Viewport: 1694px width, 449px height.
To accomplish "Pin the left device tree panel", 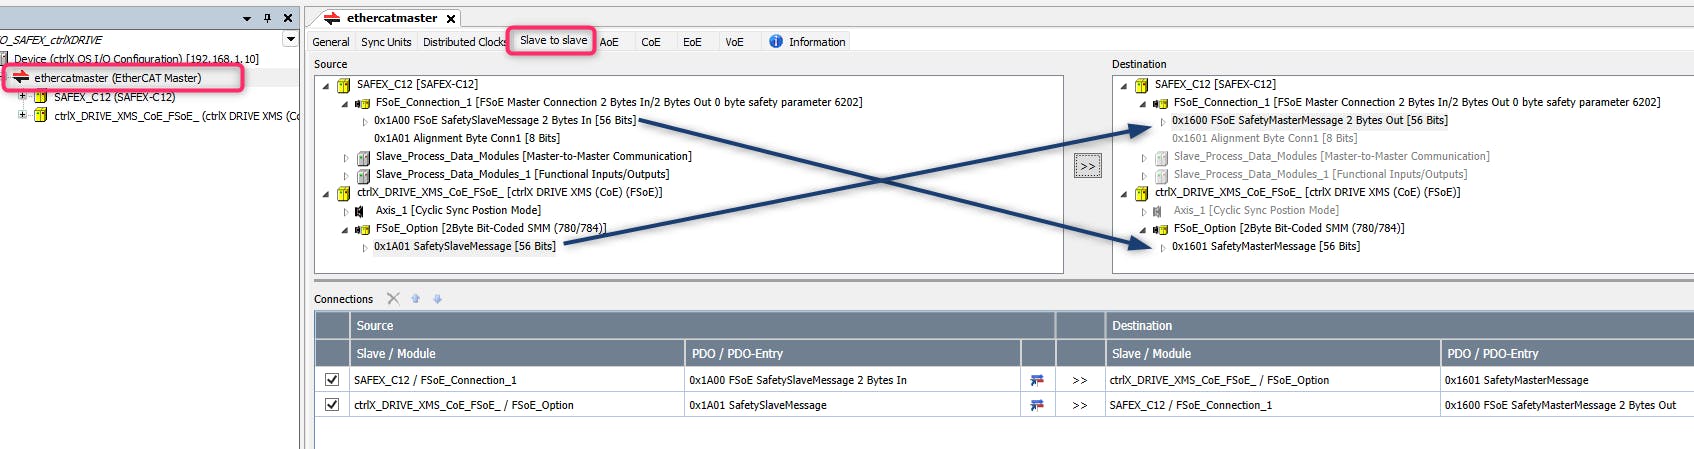I will (267, 18).
